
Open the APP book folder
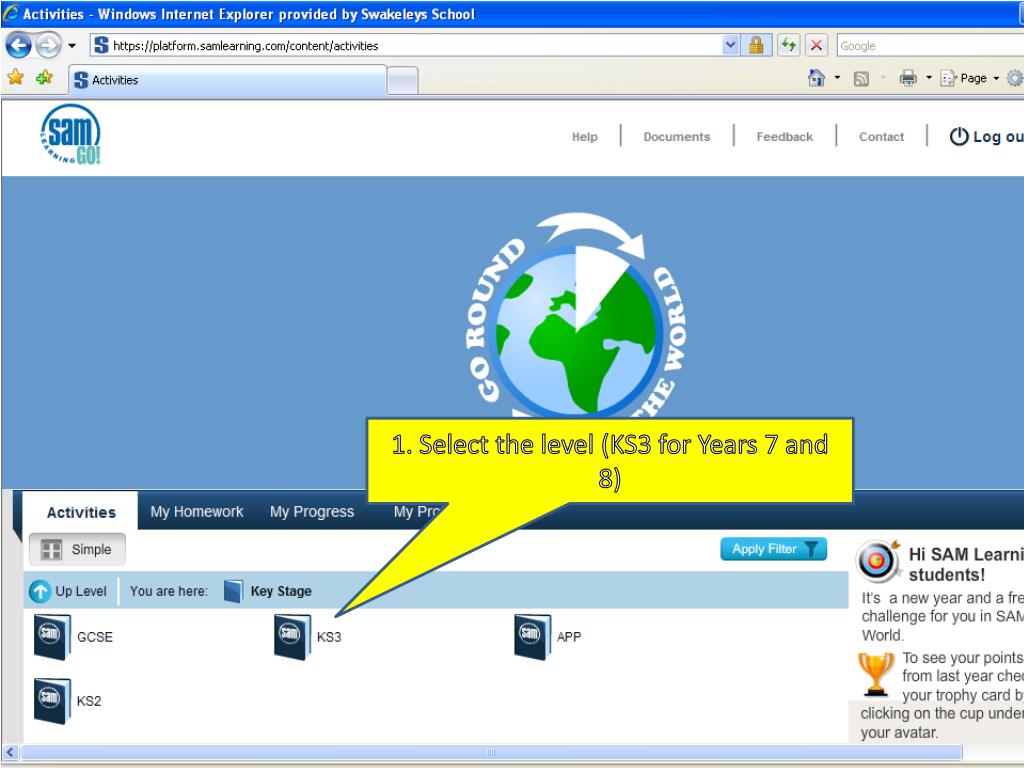pos(547,637)
